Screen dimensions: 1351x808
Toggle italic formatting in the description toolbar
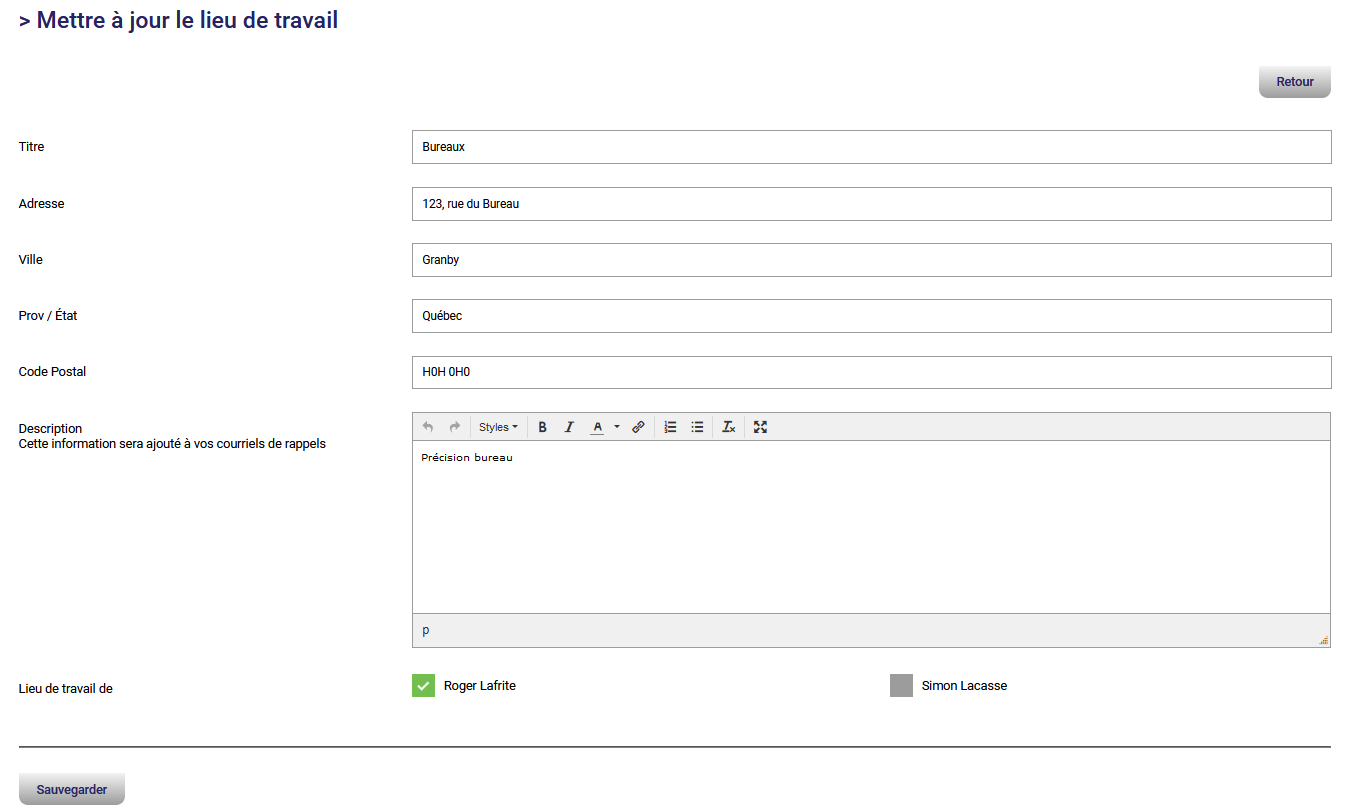569,427
